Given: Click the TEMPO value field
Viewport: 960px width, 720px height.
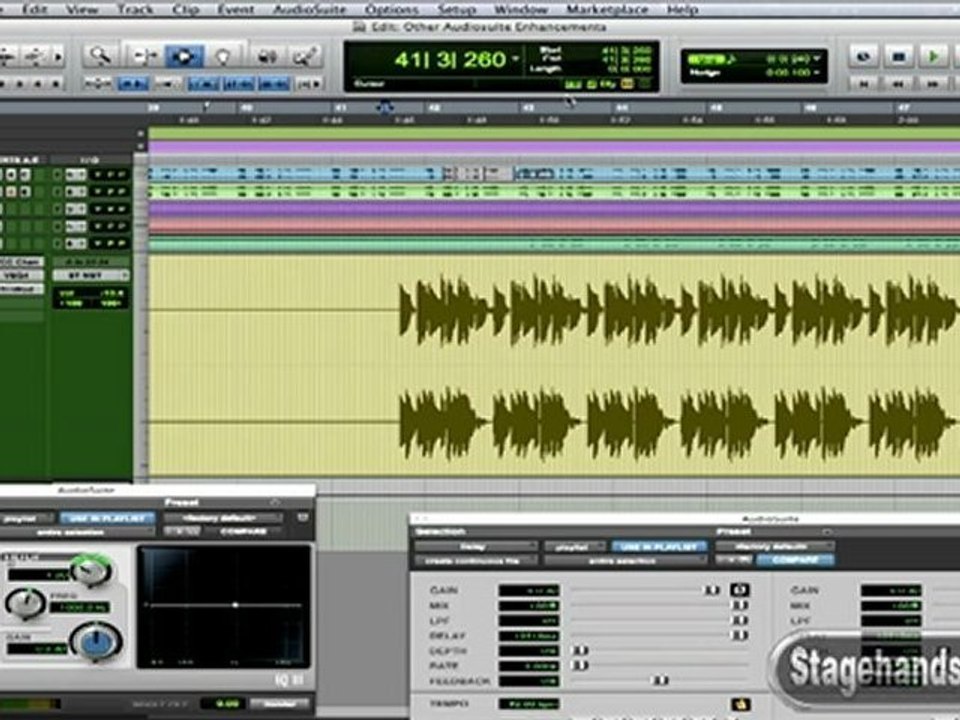Looking at the screenshot, I should pyautogui.click(x=529, y=704).
